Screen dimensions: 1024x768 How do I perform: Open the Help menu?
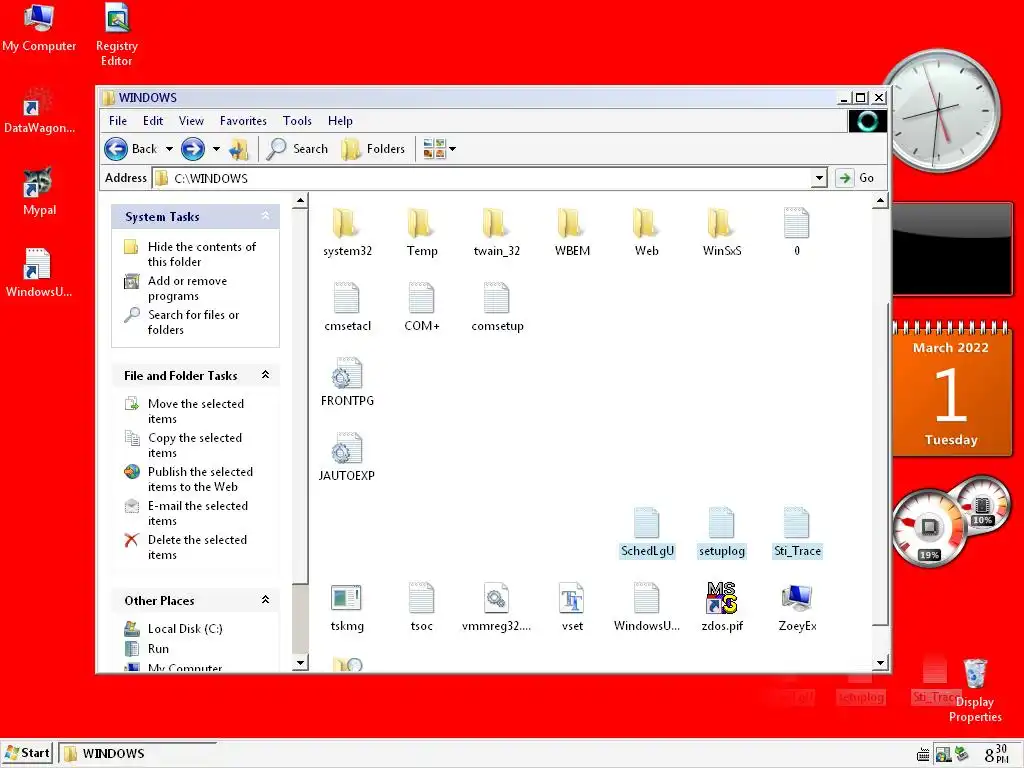(340, 121)
